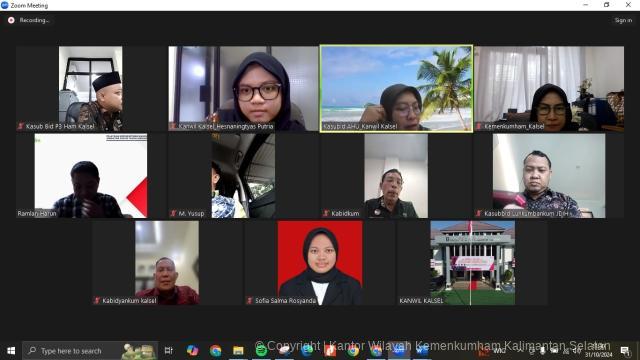The width and height of the screenshot is (640, 360).
Task: Launch Chrome beside the Copilot taskbar icon
Action: (x=215, y=351)
